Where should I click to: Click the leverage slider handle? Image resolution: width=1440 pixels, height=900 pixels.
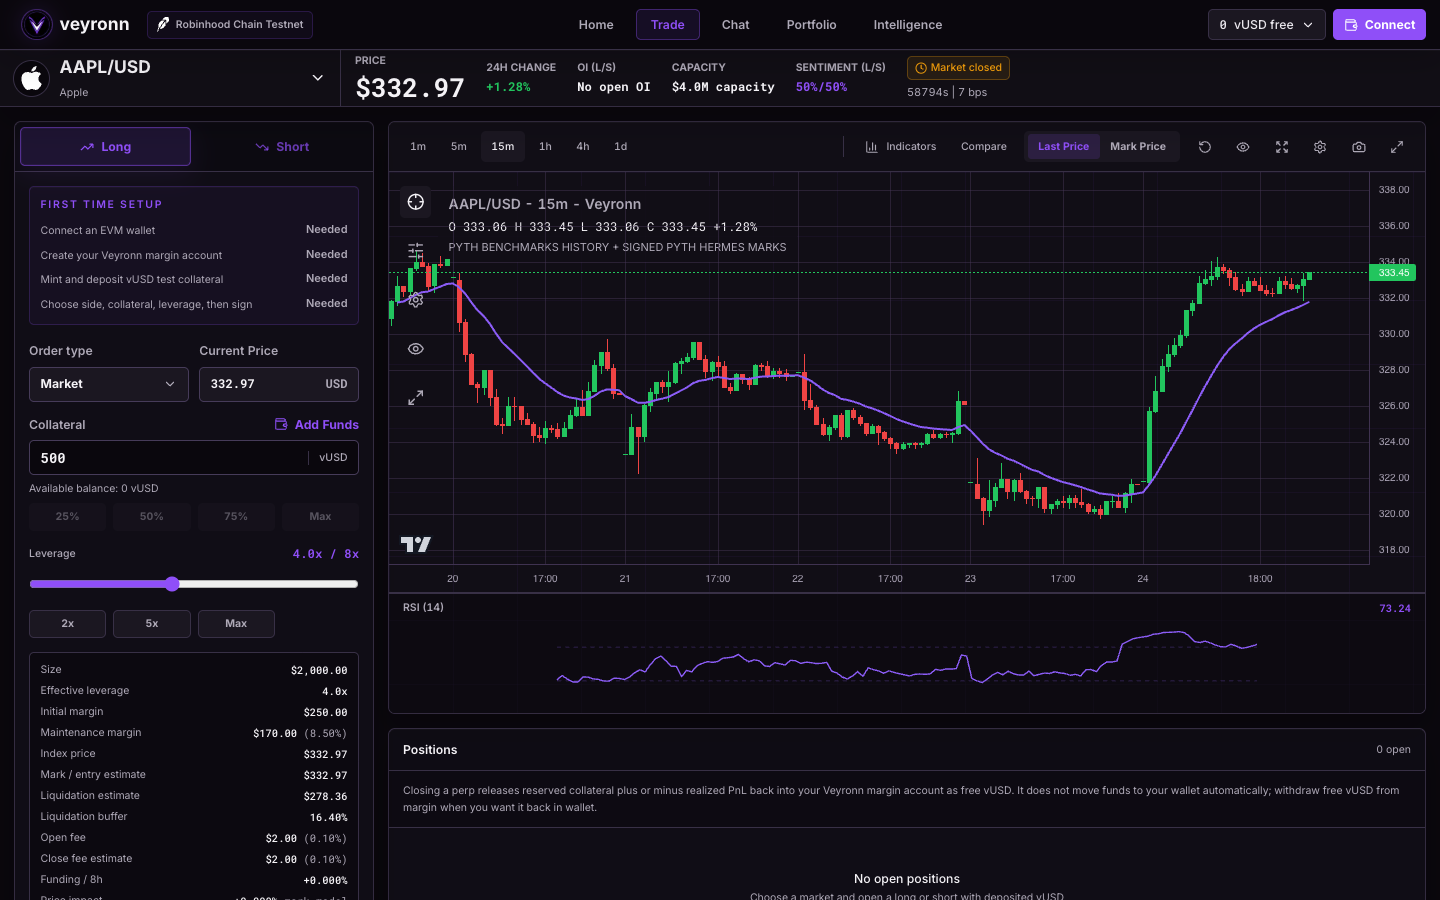(172, 584)
